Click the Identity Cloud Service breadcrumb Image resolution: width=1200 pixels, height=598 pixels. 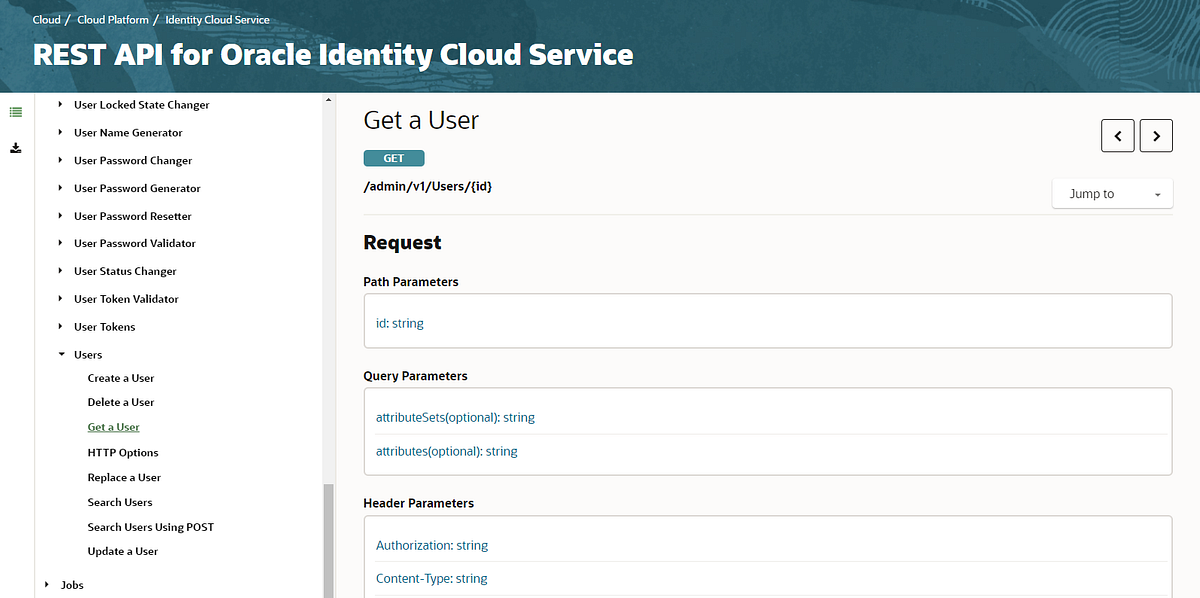(217, 20)
